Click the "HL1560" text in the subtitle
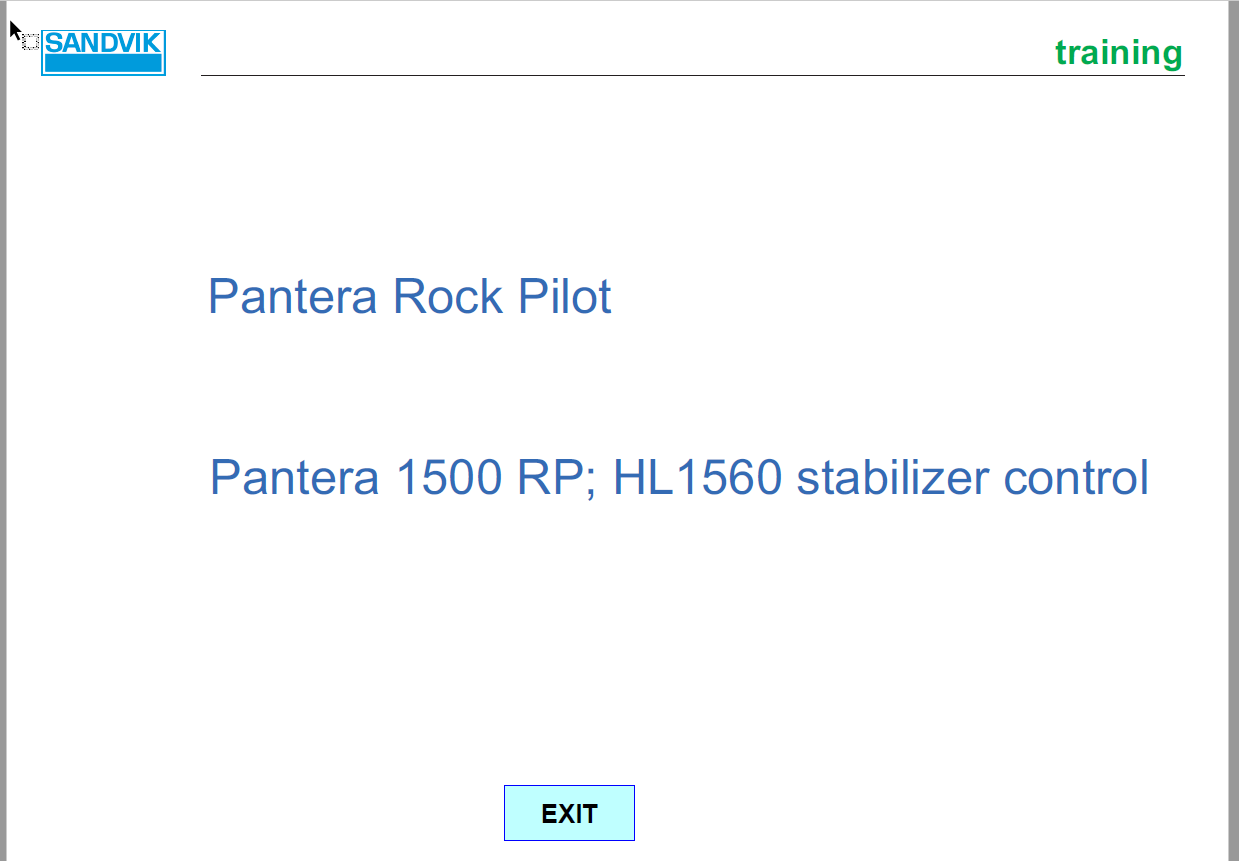 (696, 478)
